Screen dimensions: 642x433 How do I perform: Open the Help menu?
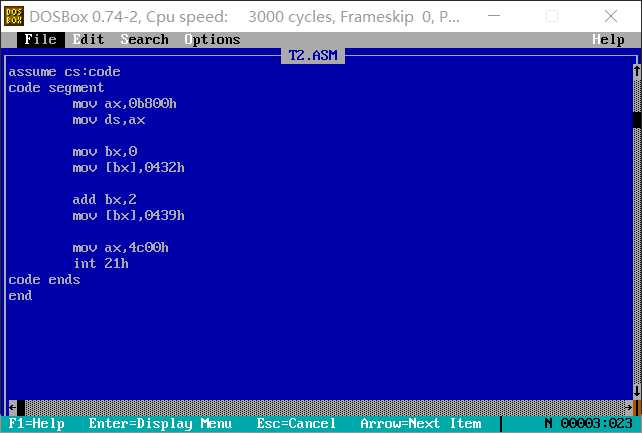(608, 40)
